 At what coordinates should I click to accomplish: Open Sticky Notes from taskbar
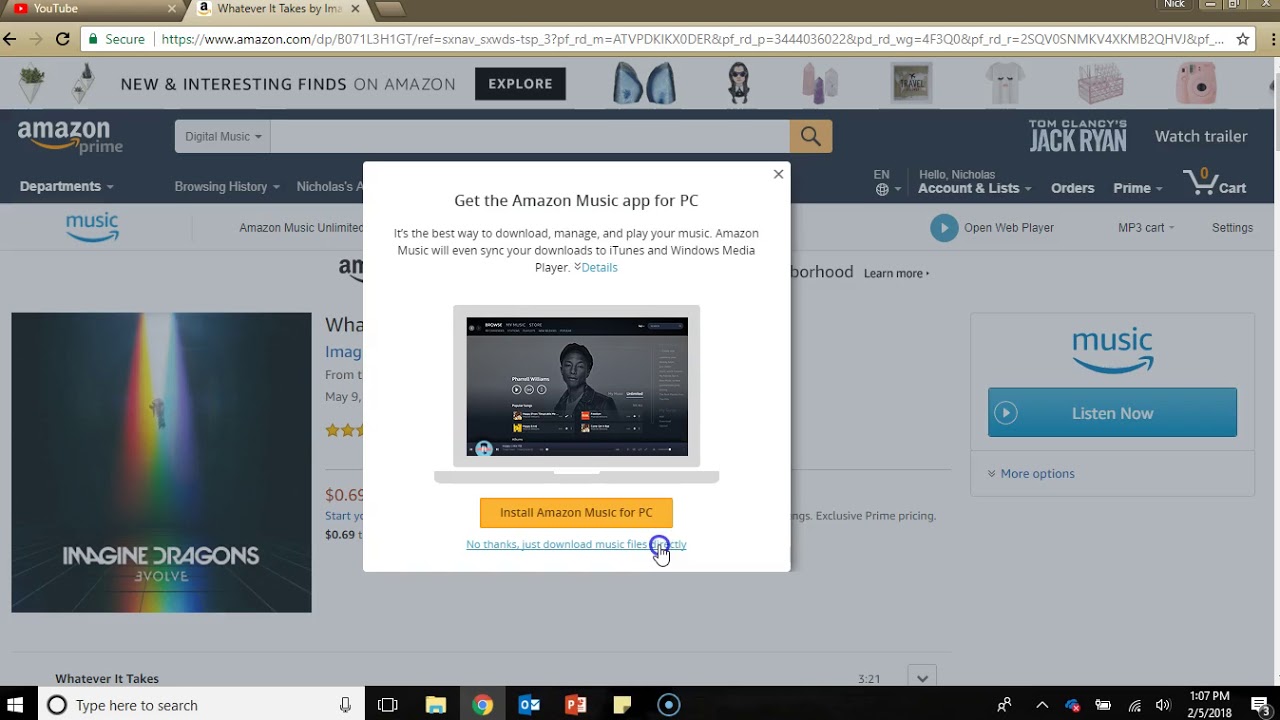[622, 705]
